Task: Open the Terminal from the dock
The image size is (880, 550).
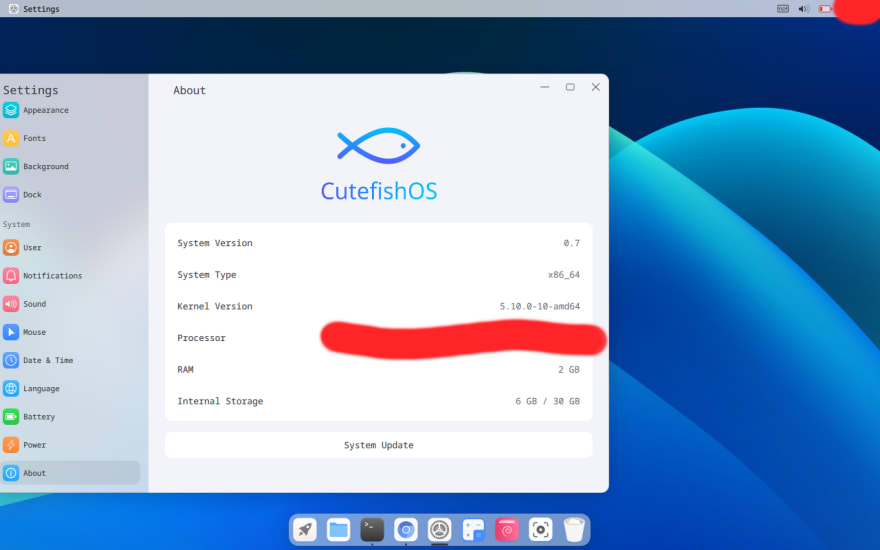Action: [x=372, y=529]
